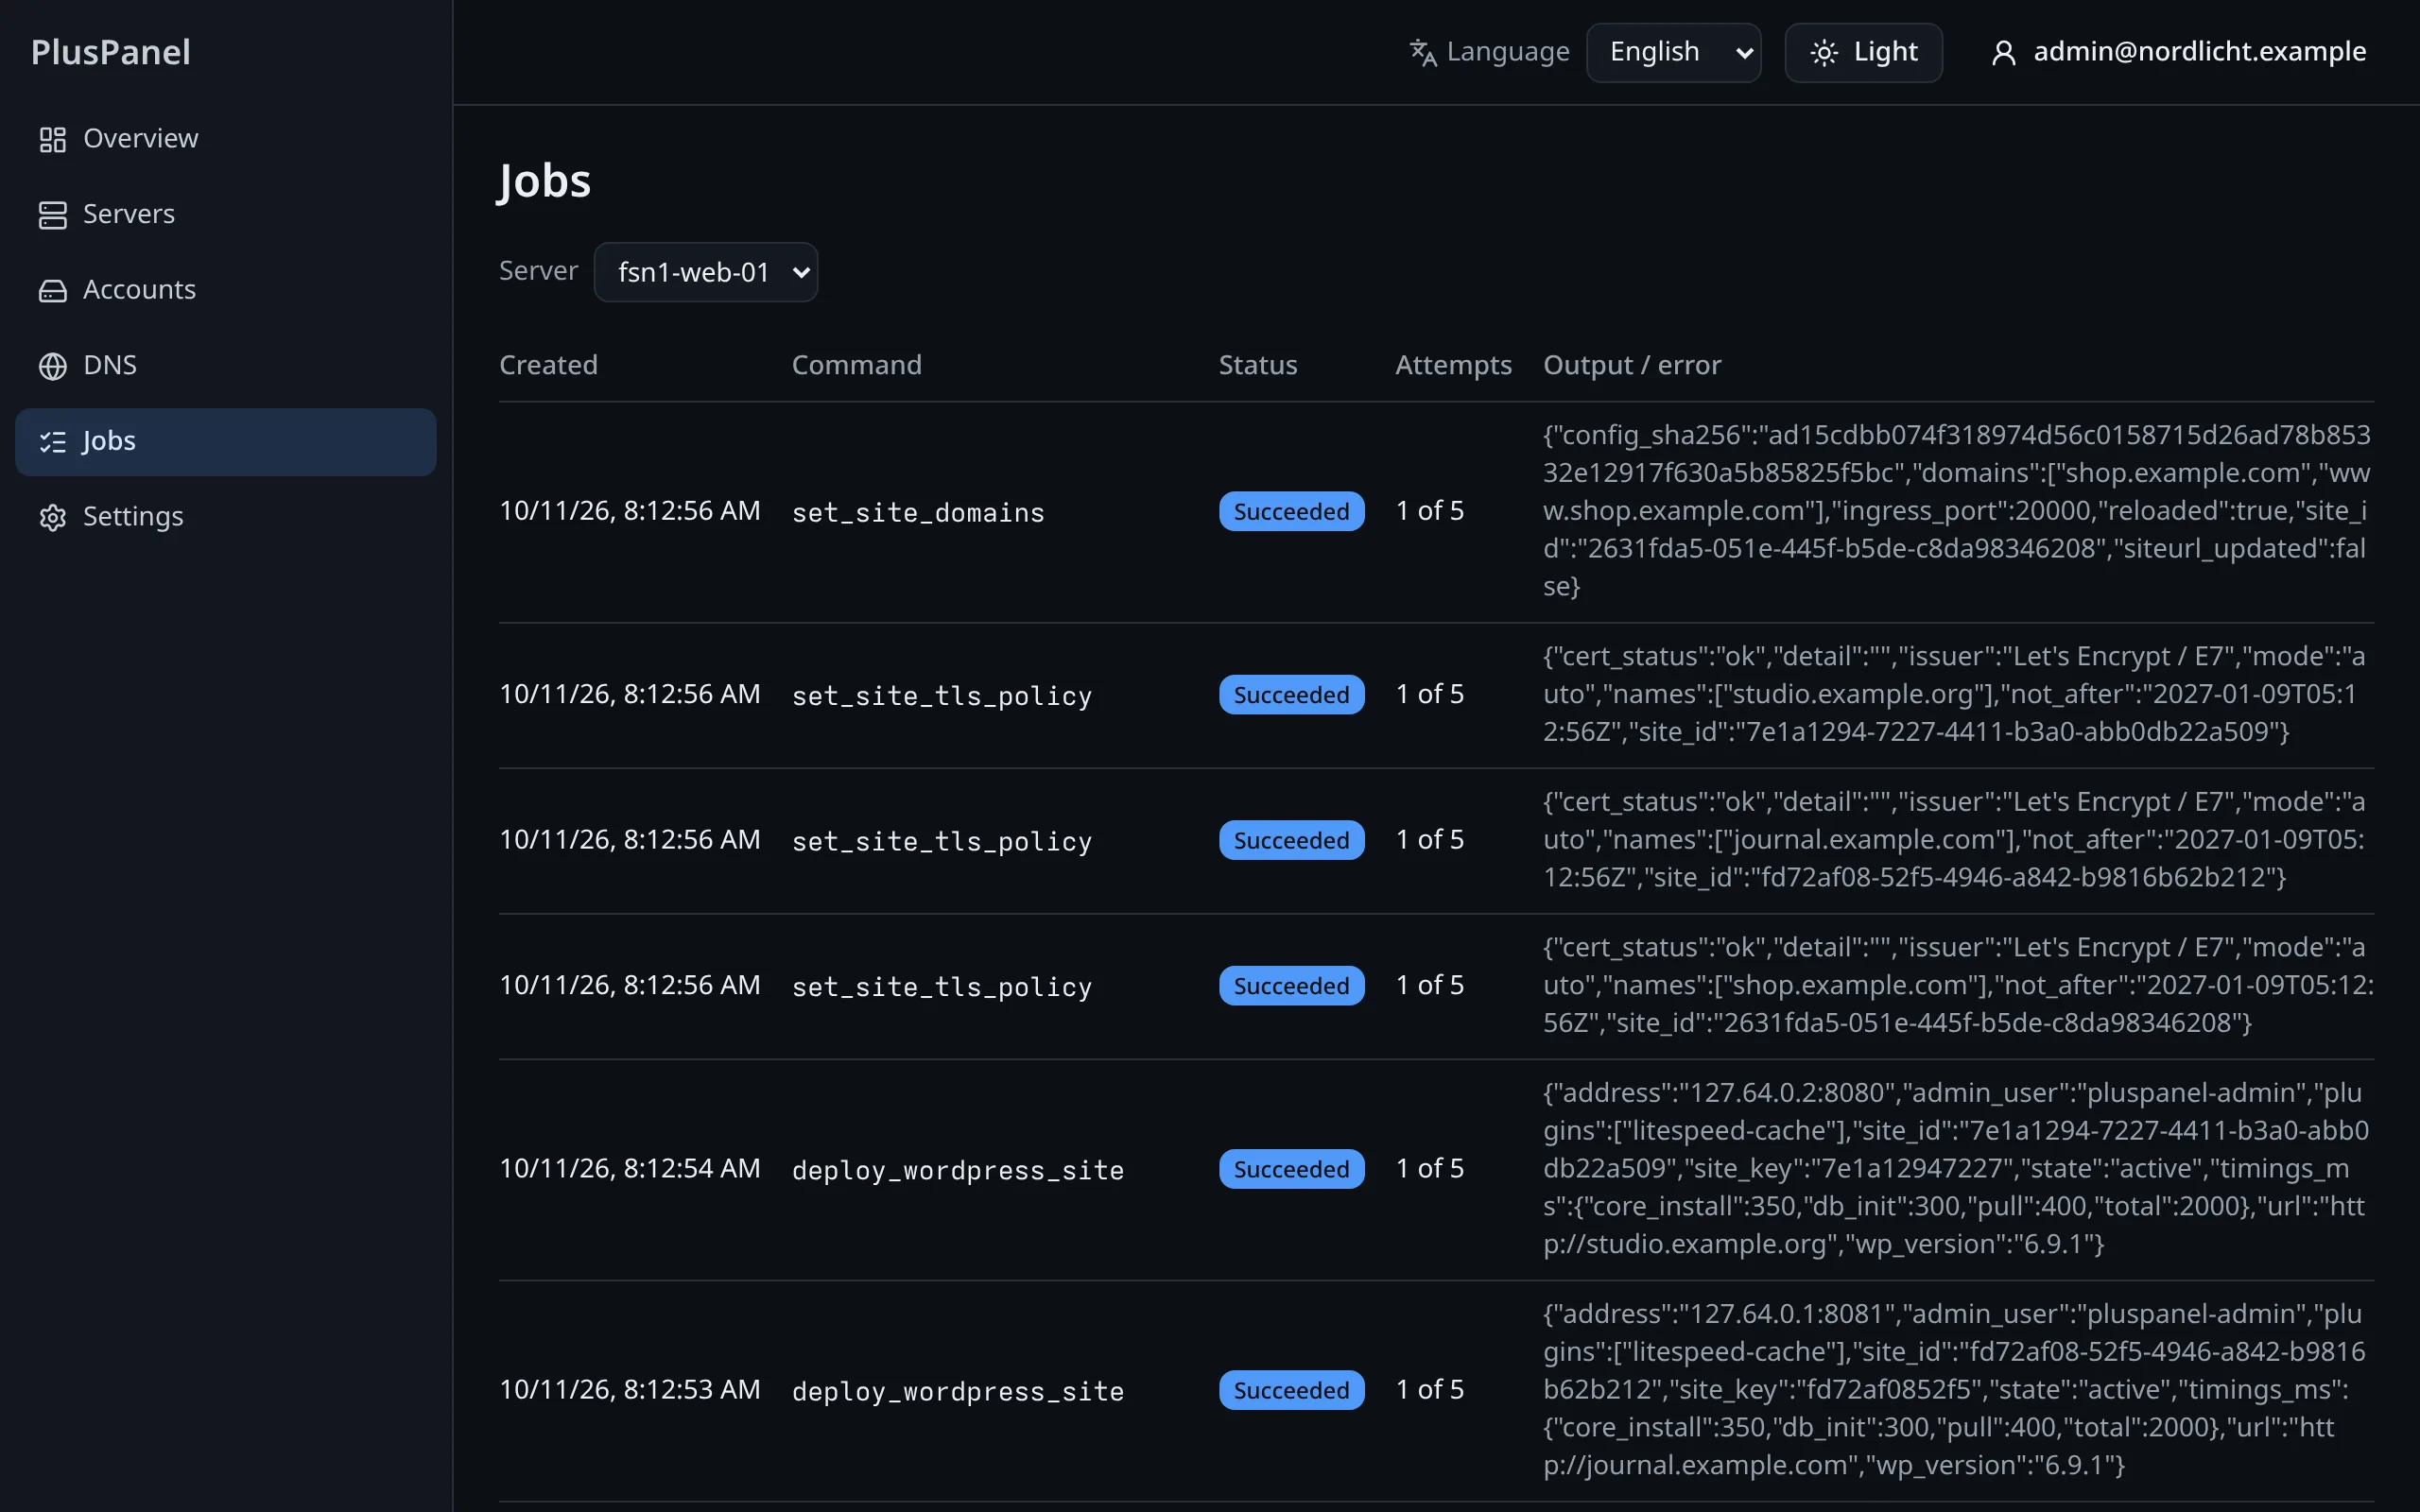Click the Language translate icon

[x=1423, y=52]
